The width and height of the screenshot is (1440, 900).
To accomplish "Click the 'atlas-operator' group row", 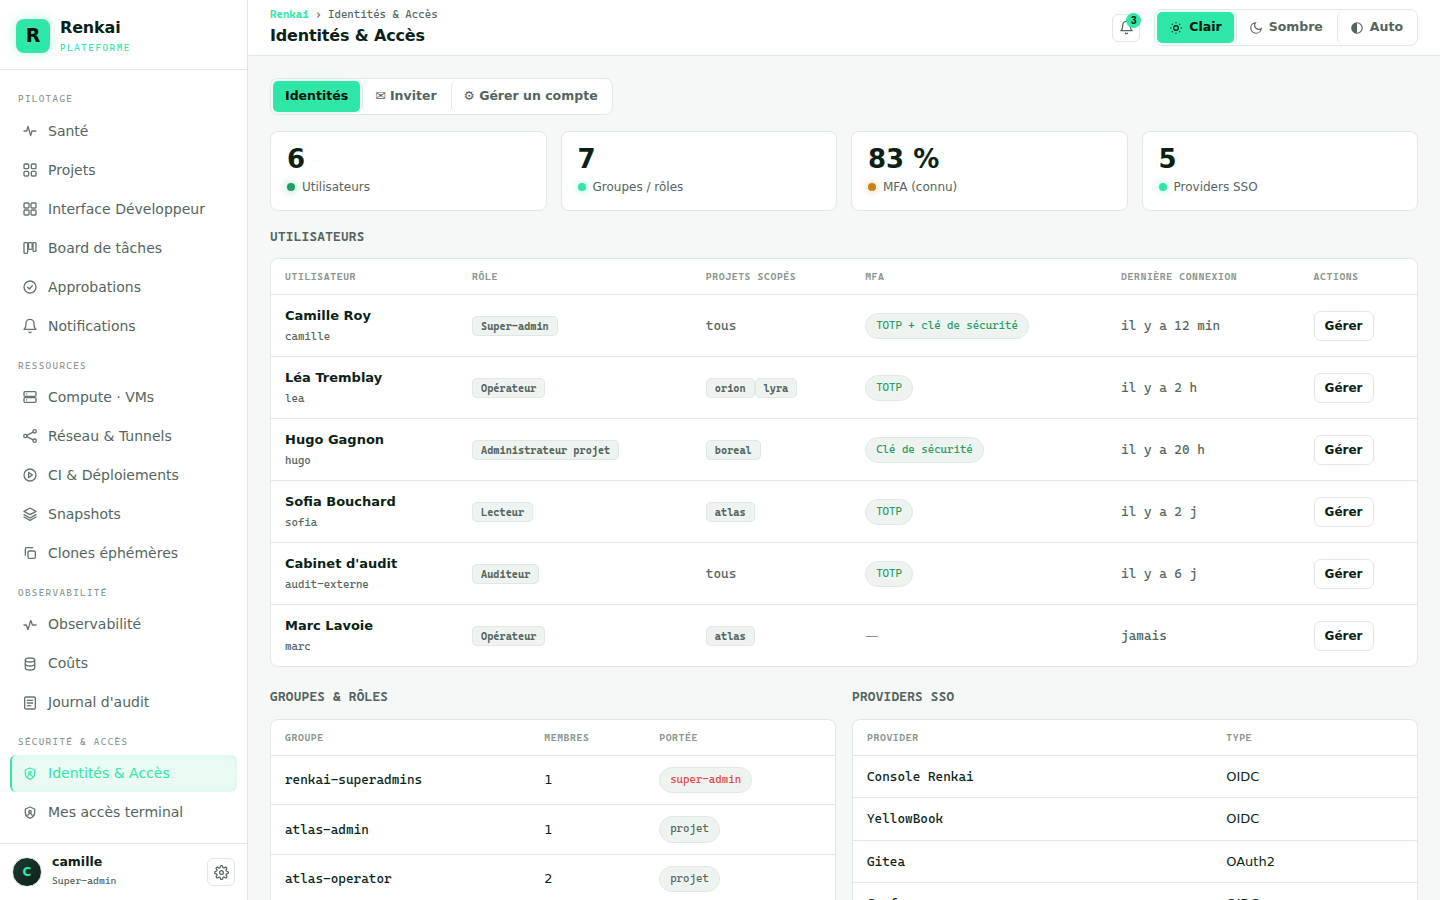I will click(x=553, y=879).
